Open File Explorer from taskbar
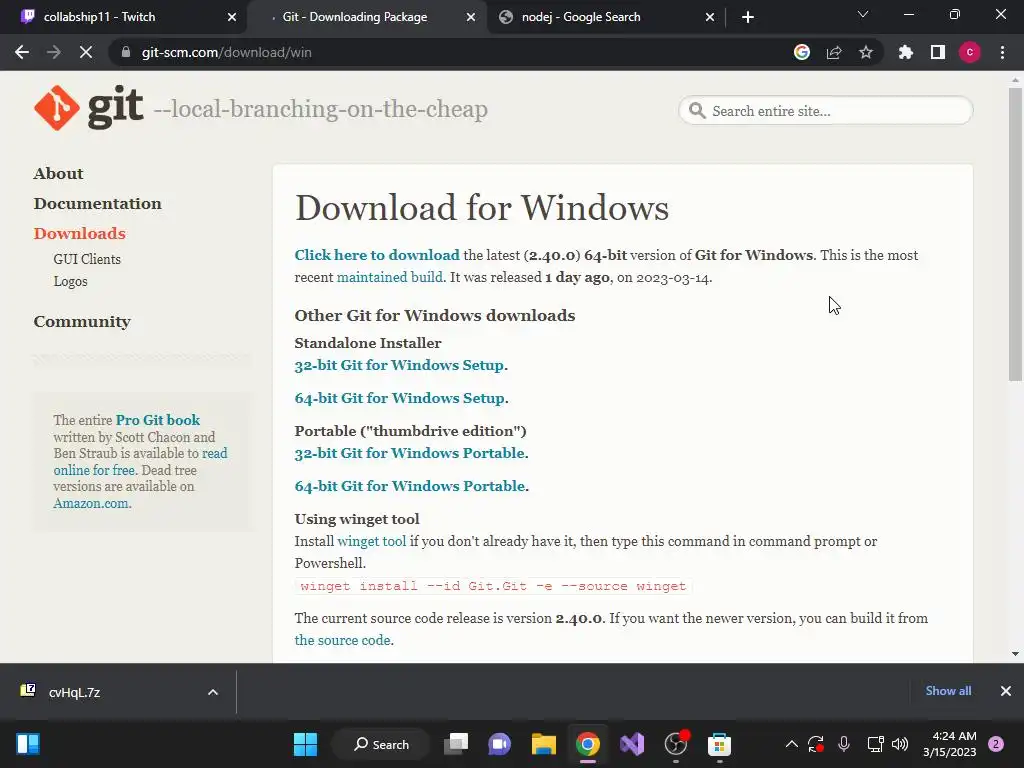The height and width of the screenshot is (768, 1024). coord(543,744)
